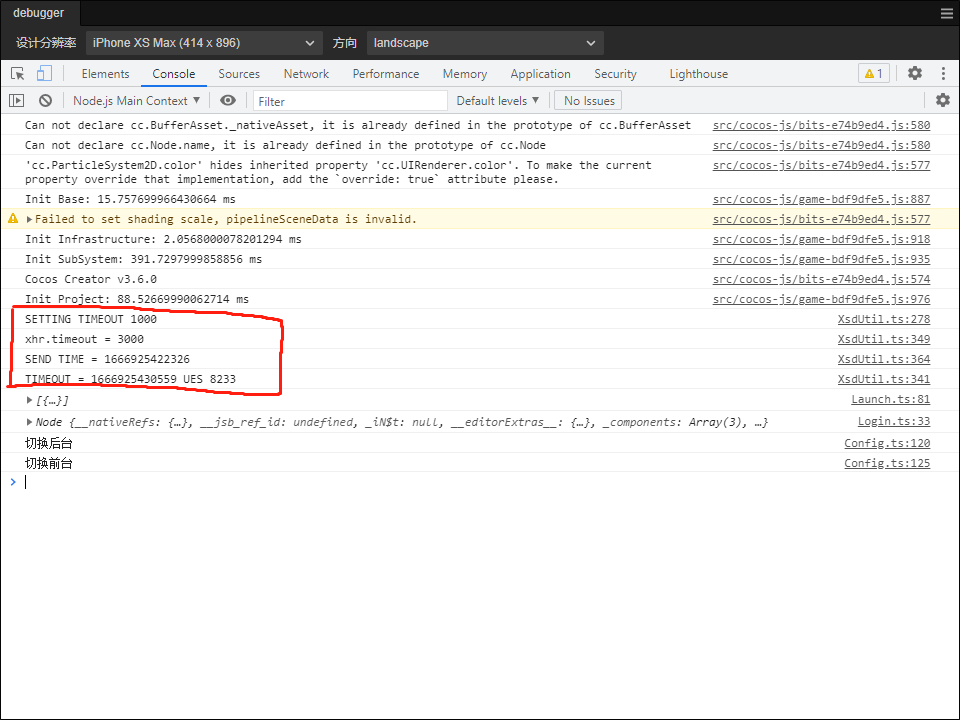Open console settings with the right gear icon
This screenshot has height=720, width=960.
coord(941,100)
